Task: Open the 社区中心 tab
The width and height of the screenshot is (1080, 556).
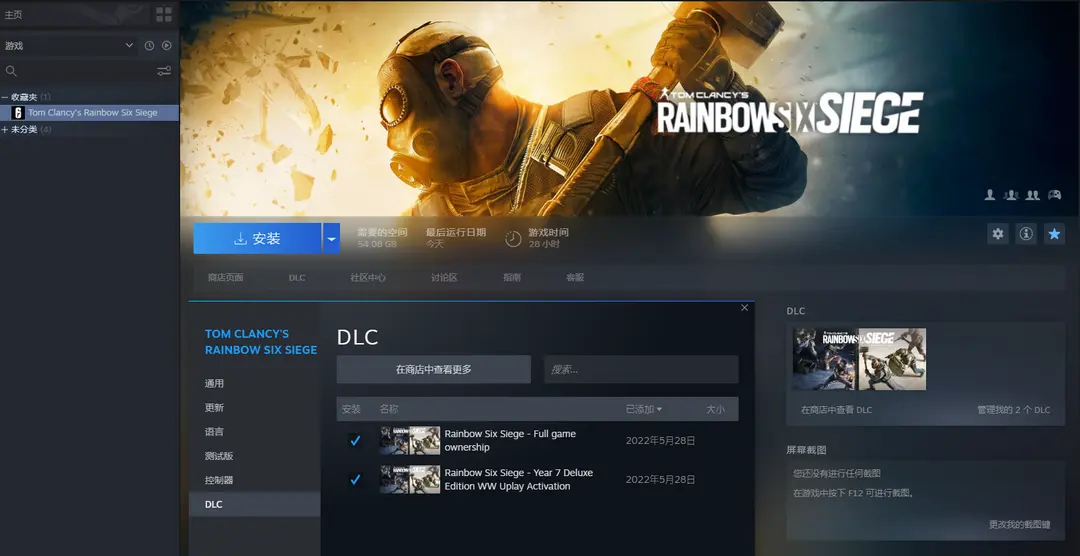Action: point(368,278)
